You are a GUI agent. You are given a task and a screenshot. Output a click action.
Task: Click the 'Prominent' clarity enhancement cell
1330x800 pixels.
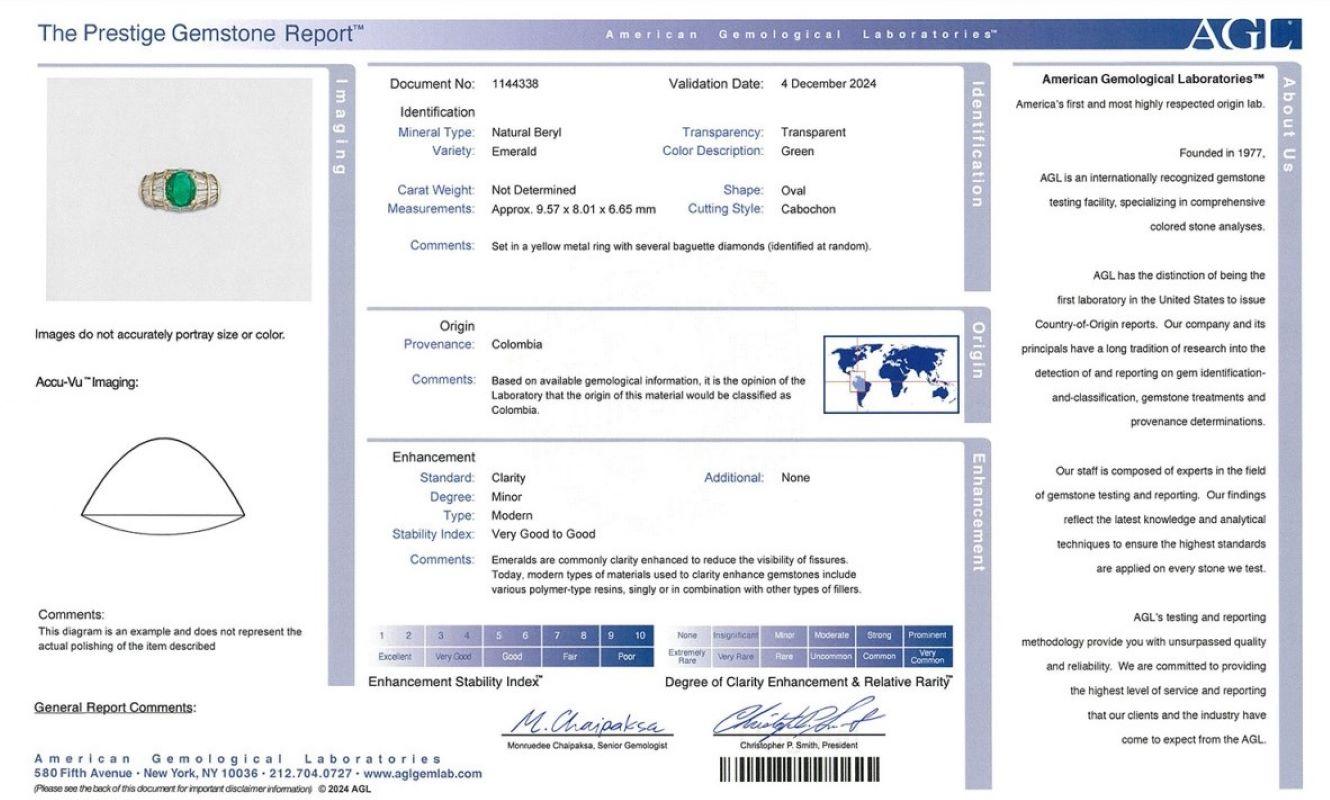(928, 635)
